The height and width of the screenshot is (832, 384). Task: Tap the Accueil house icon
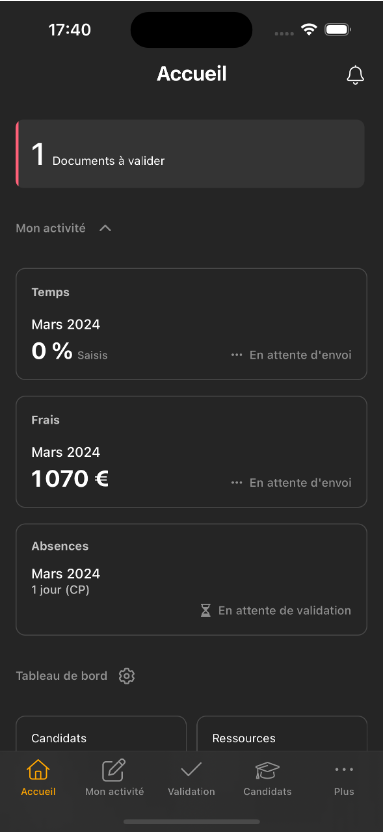(38, 769)
